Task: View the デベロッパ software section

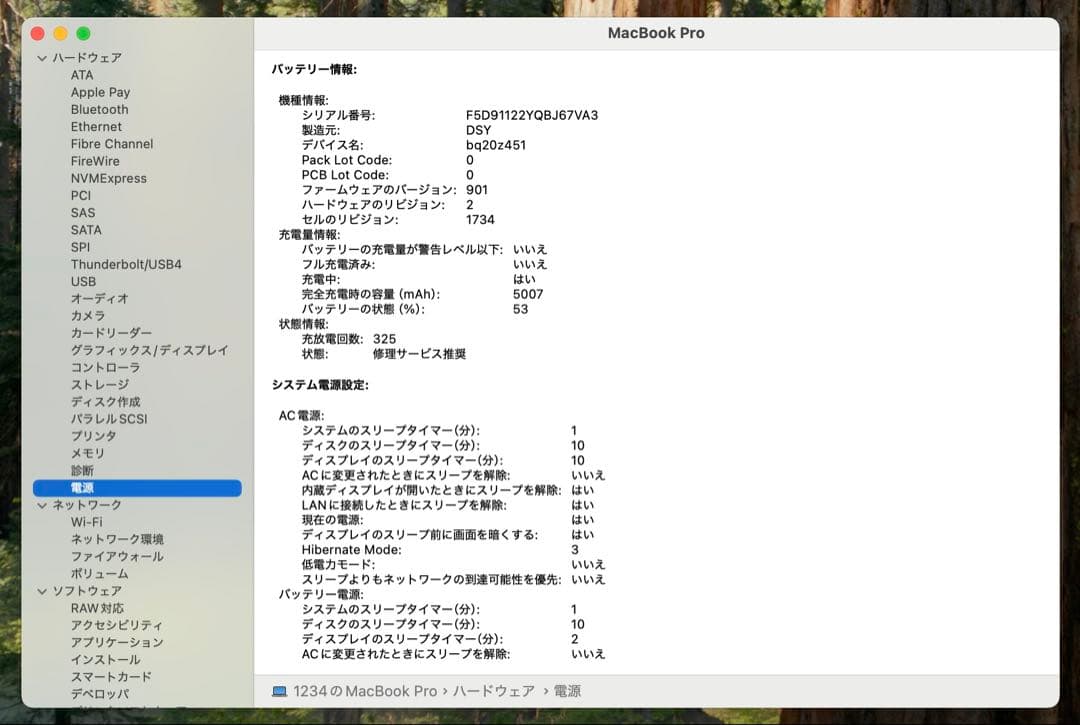Action: 98,694
